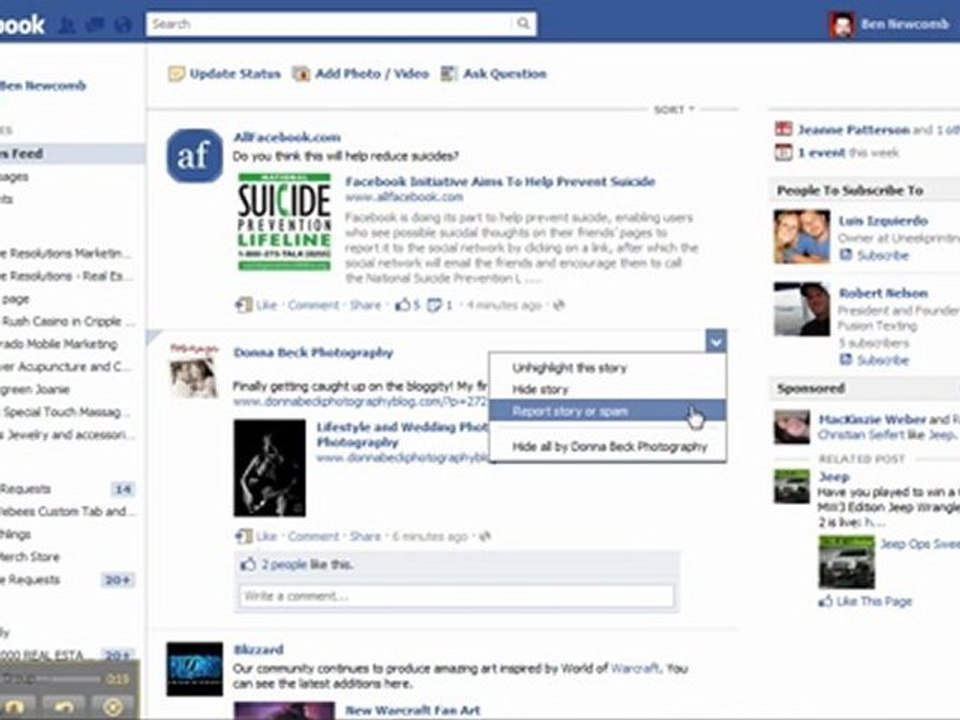Click the friend requests icon in top bar
This screenshot has width=960, height=720.
66,25
